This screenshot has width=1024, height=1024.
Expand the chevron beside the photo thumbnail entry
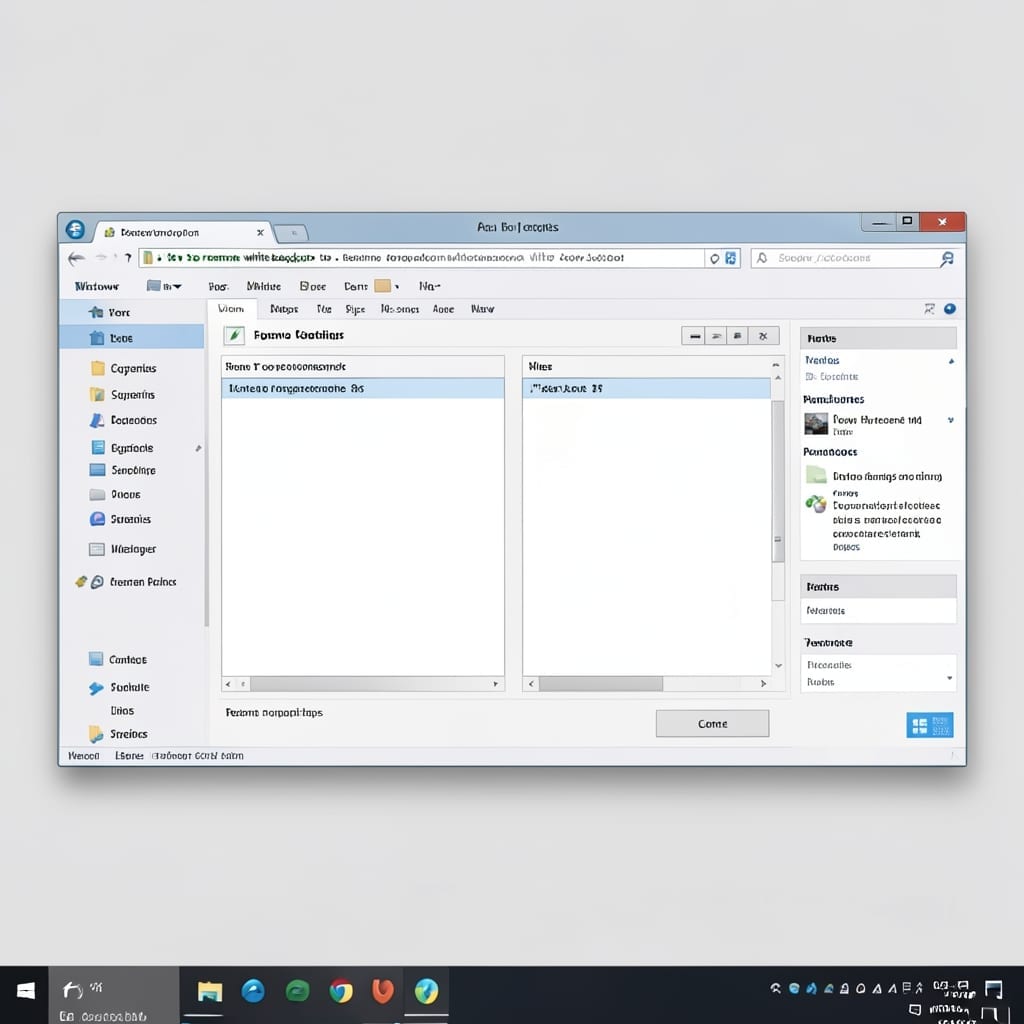(951, 420)
